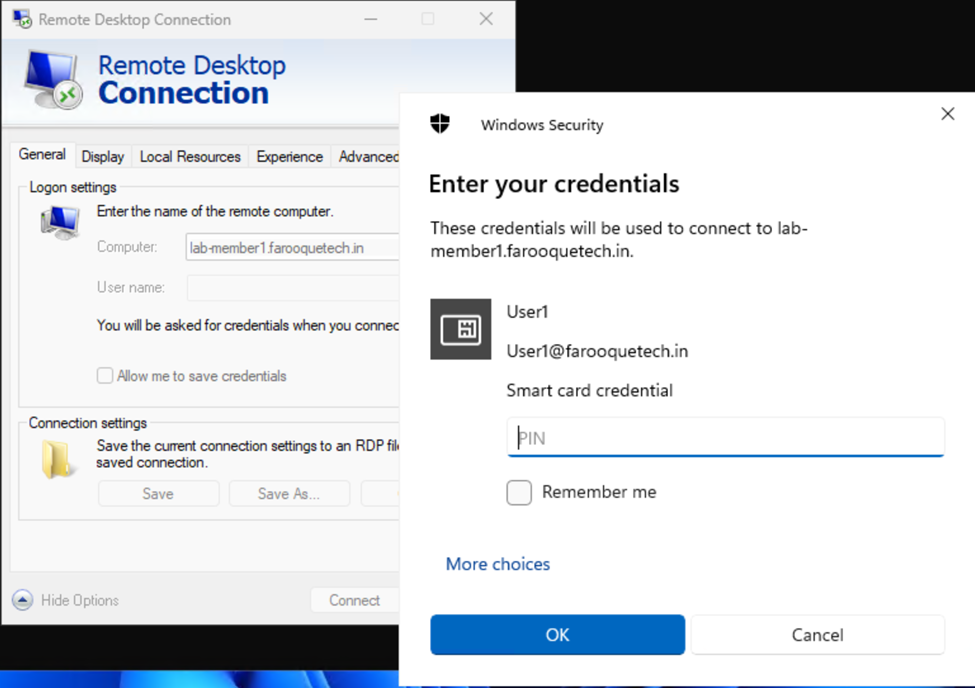This screenshot has height=688, width=975.
Task: Enable 'Allow me to save credentials' checkbox
Action: 104,376
